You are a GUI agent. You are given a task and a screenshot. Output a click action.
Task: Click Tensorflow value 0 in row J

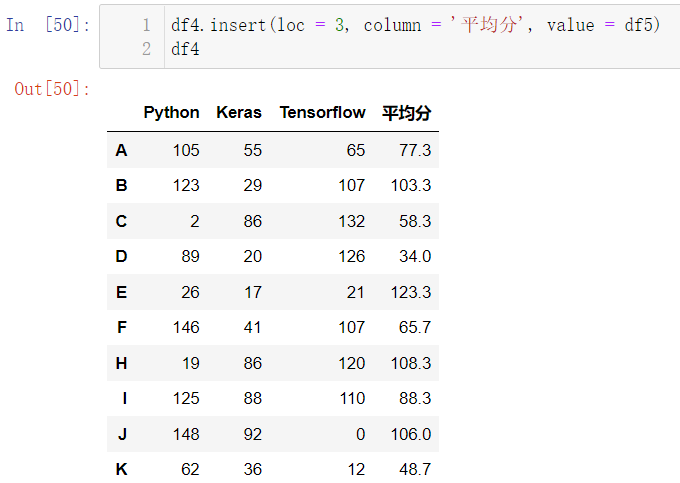360,434
